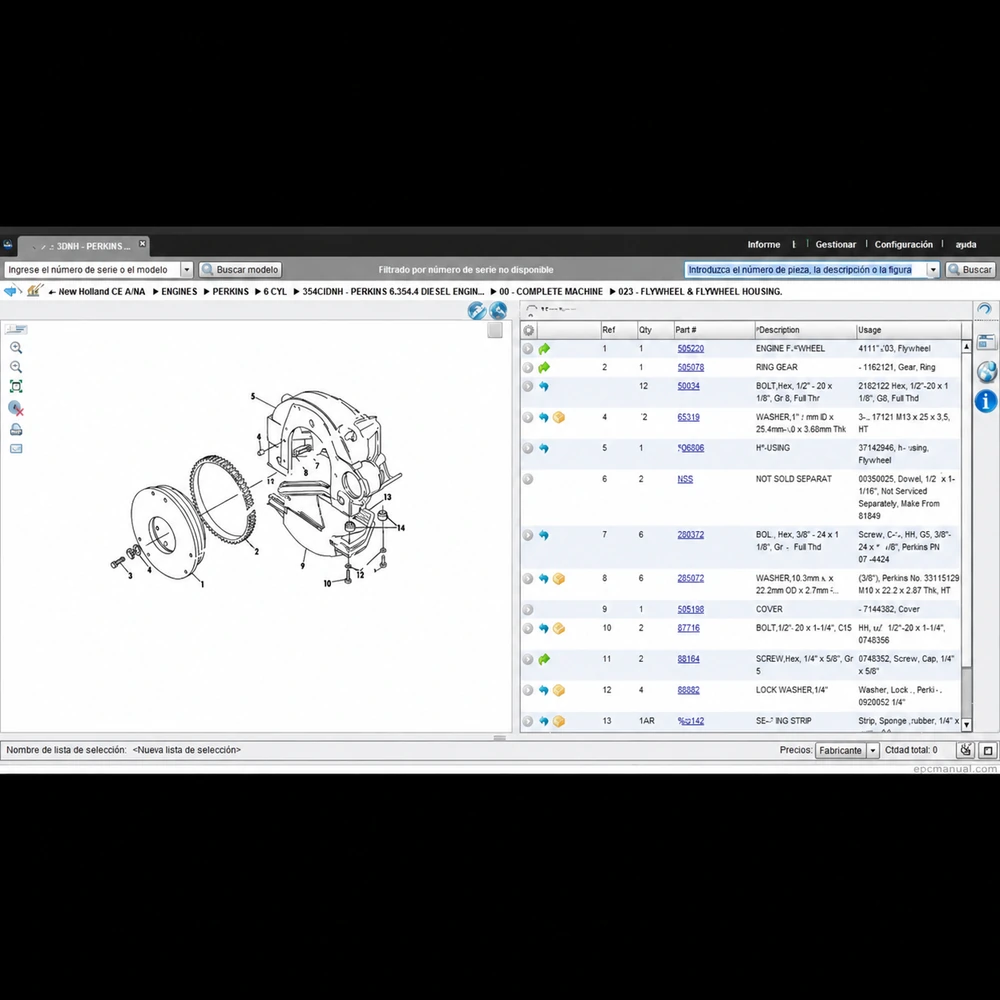
Task: Expand the 6 CYL breadcrumb level
Action: coord(270,291)
